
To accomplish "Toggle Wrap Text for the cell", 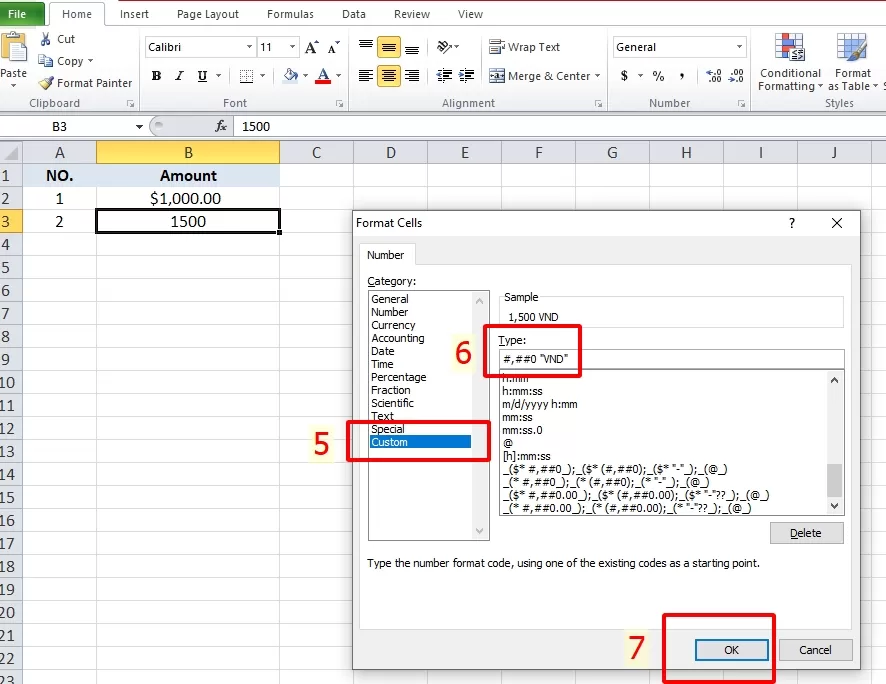I will (x=524, y=47).
